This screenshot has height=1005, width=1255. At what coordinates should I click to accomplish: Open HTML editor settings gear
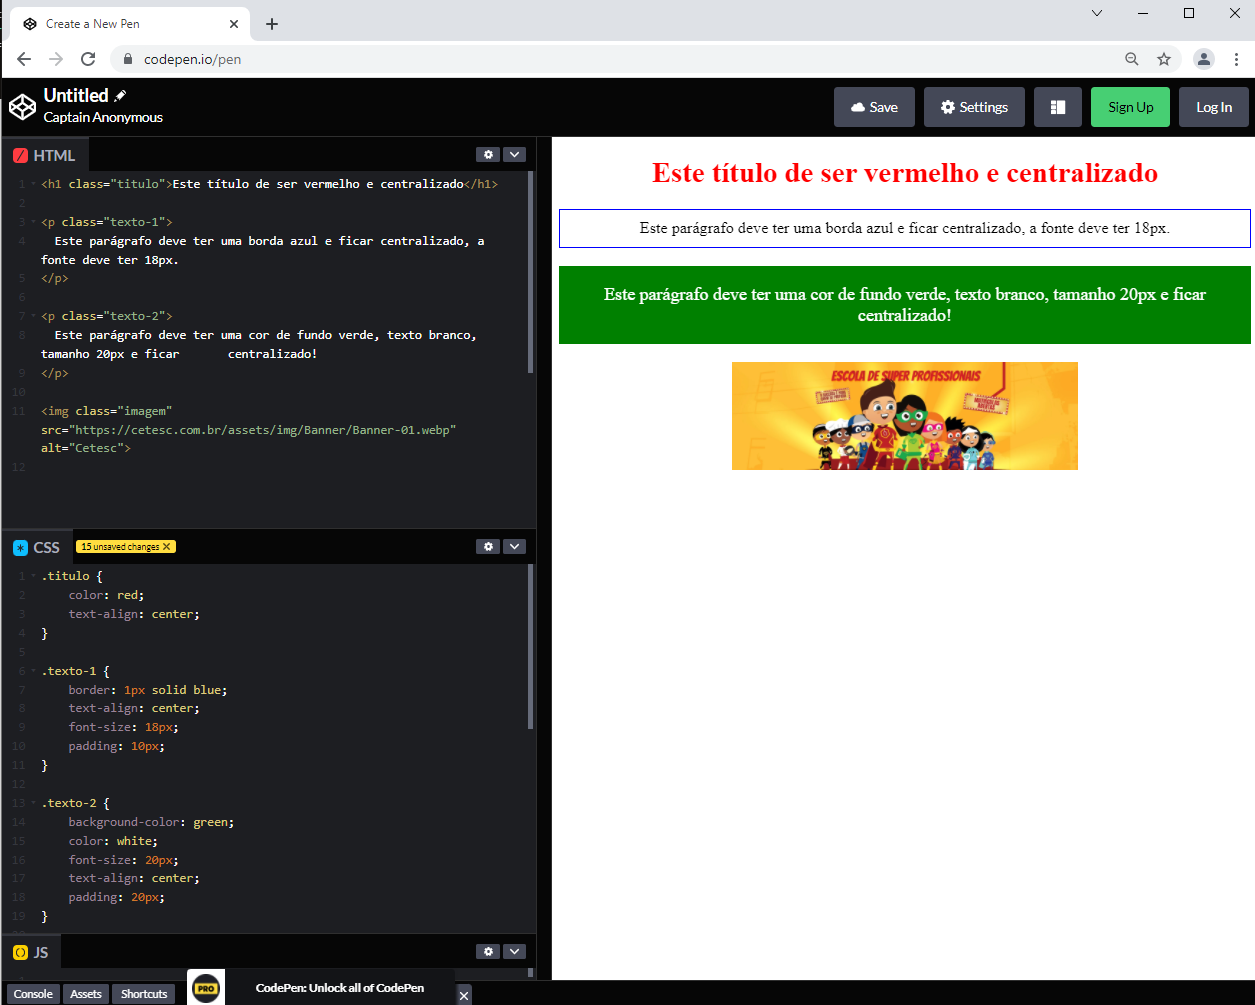pos(487,155)
